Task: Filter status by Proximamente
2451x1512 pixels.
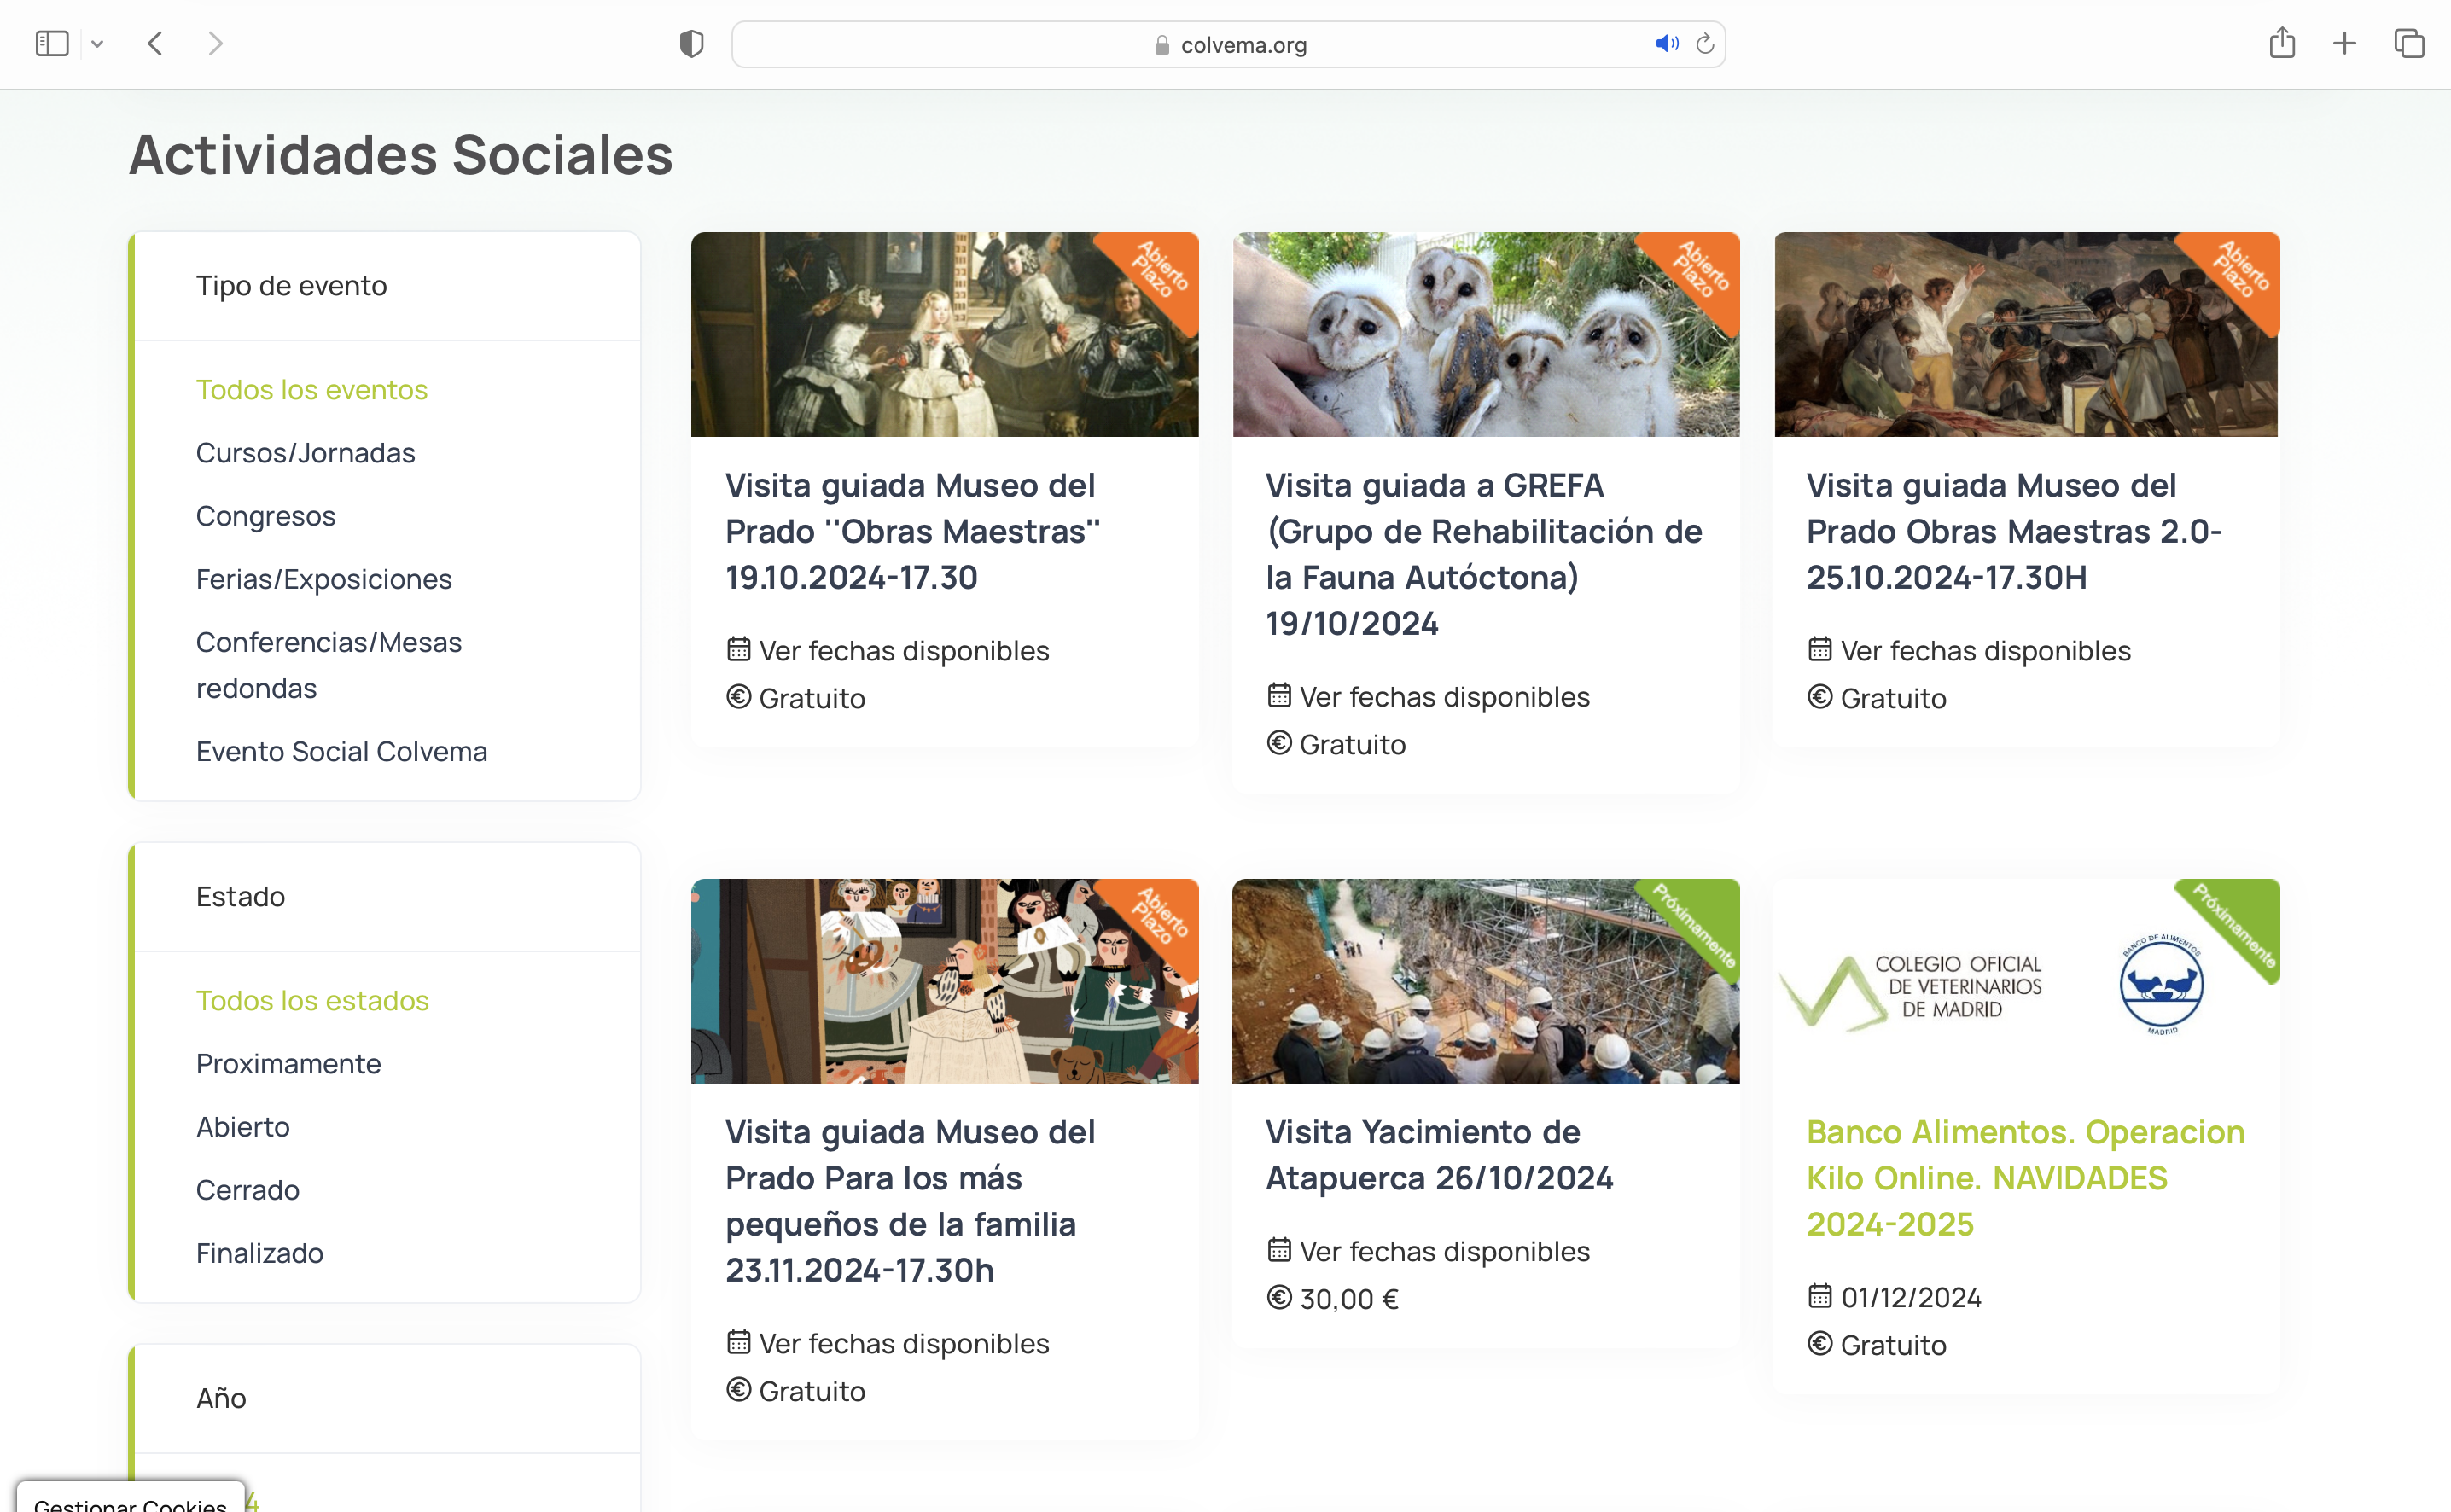Action: tap(288, 1064)
